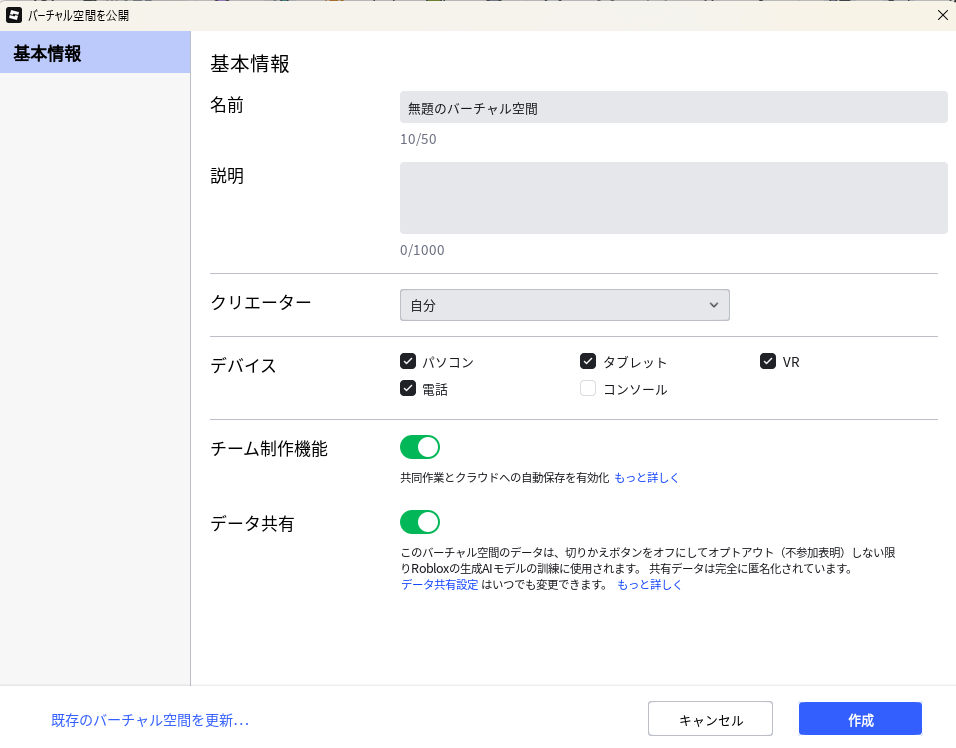Click the コンソール label text
The image size is (956, 748).
pos(635,390)
